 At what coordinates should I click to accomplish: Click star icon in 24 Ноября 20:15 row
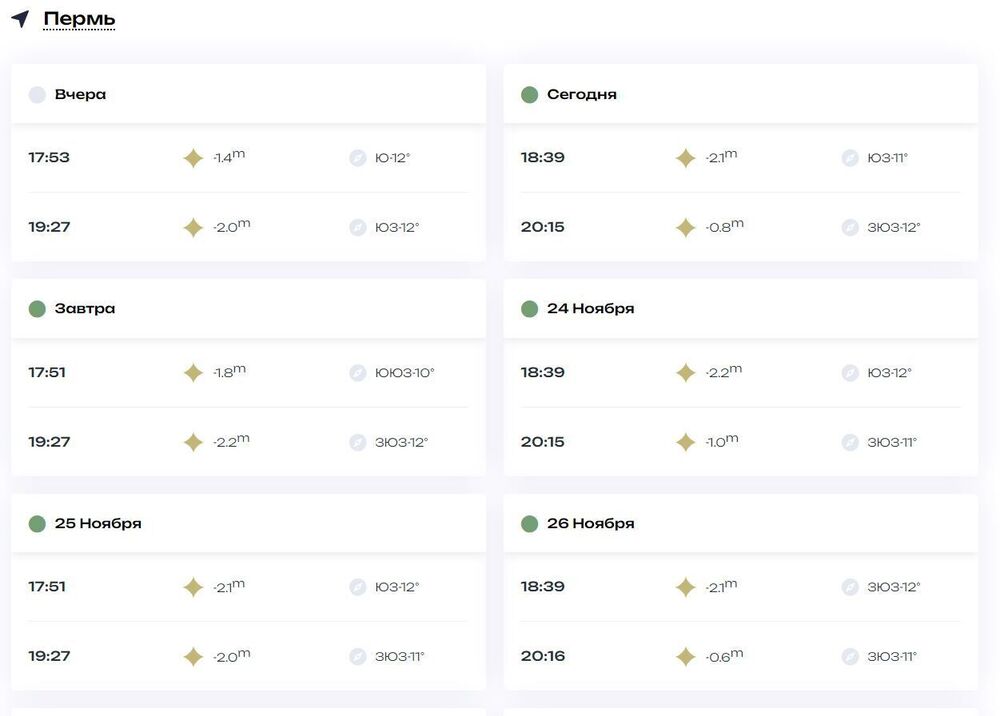pyautogui.click(x=686, y=442)
